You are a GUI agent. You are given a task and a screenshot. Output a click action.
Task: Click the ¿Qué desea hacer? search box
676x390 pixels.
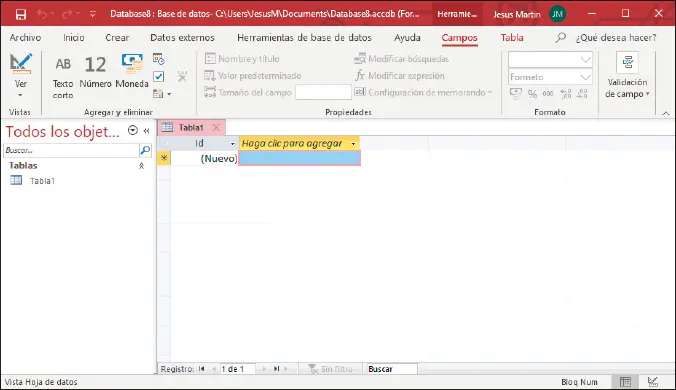coord(616,38)
